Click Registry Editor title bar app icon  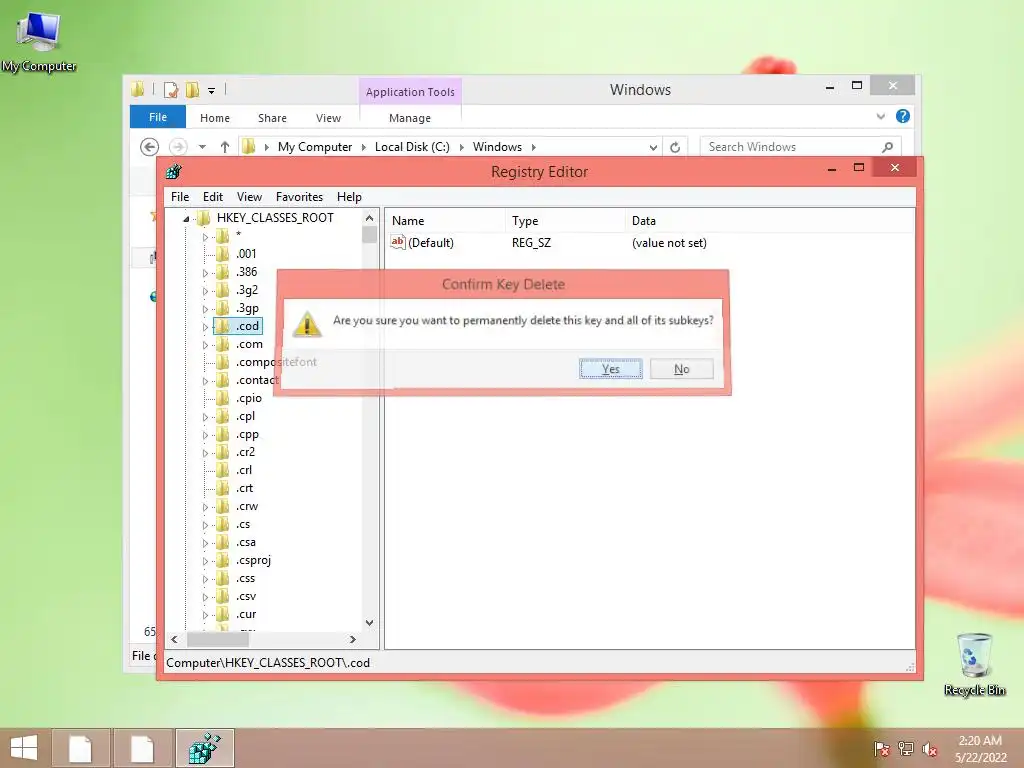click(x=174, y=172)
